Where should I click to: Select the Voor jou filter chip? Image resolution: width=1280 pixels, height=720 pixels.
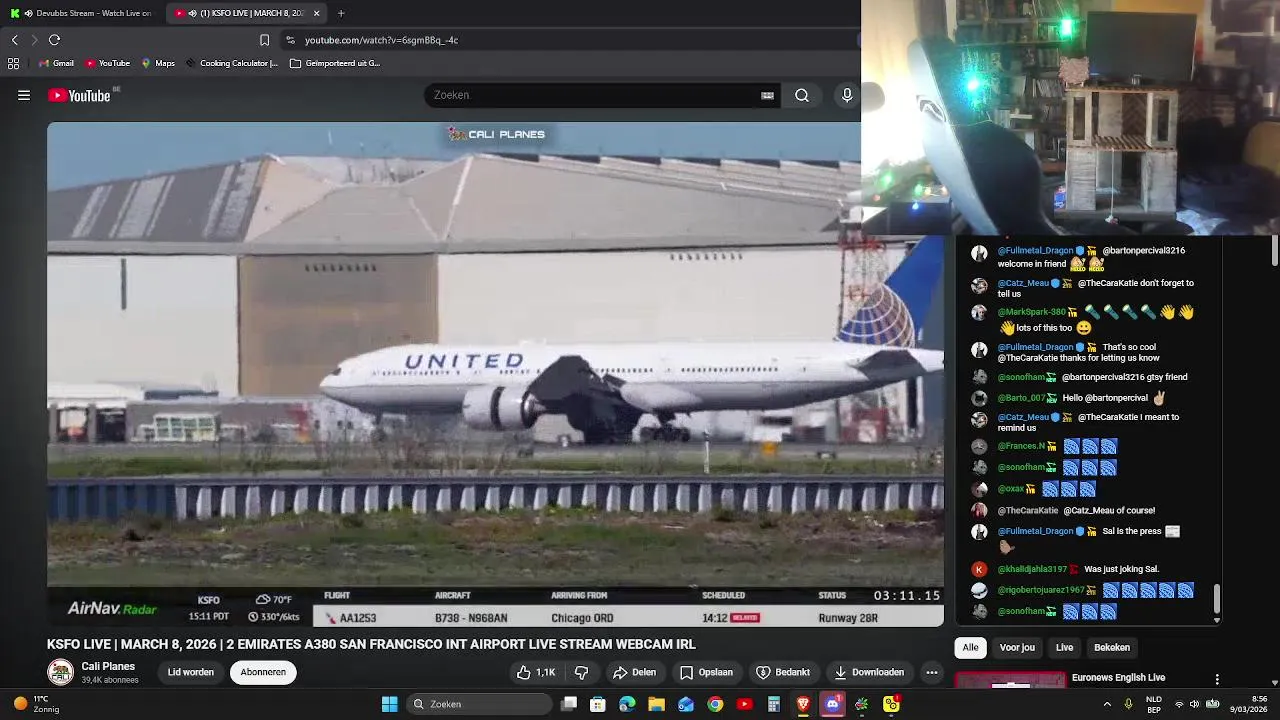click(x=1017, y=647)
